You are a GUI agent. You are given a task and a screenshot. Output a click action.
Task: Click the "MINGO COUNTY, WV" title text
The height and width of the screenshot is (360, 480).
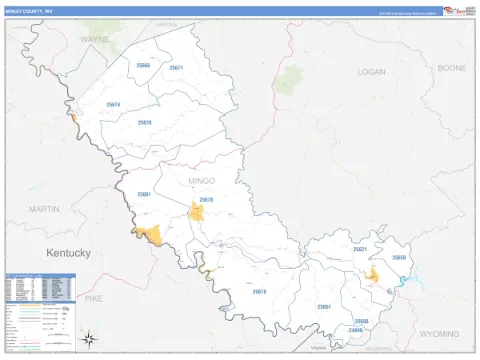29,11
